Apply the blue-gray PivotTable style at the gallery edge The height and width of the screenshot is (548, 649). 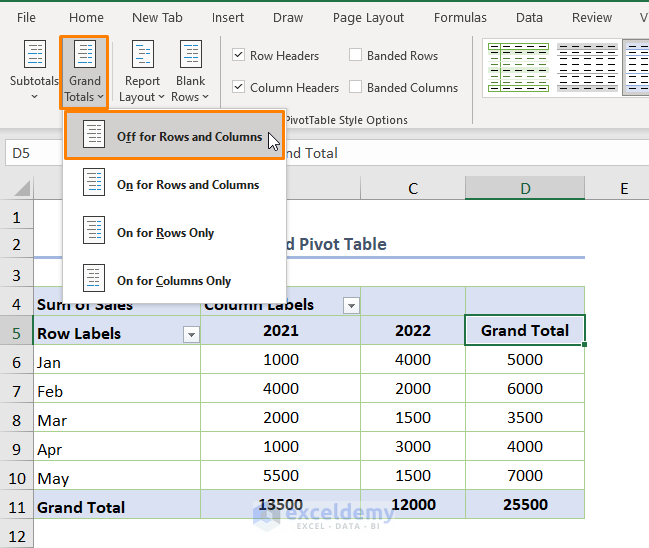point(637,67)
